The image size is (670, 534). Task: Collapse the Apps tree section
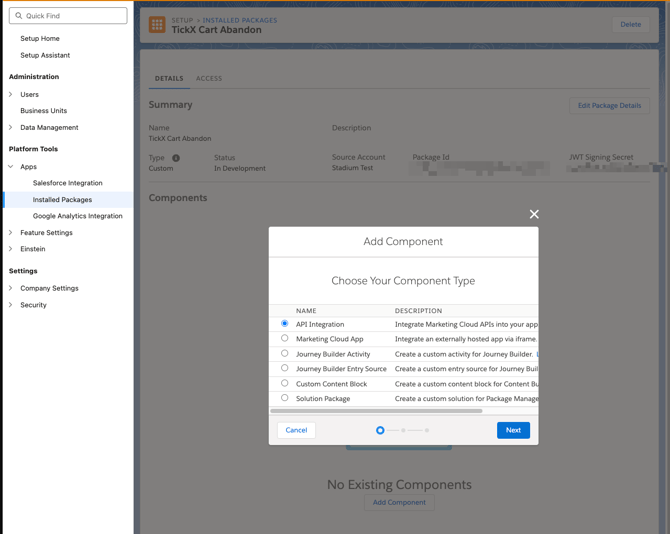11,167
